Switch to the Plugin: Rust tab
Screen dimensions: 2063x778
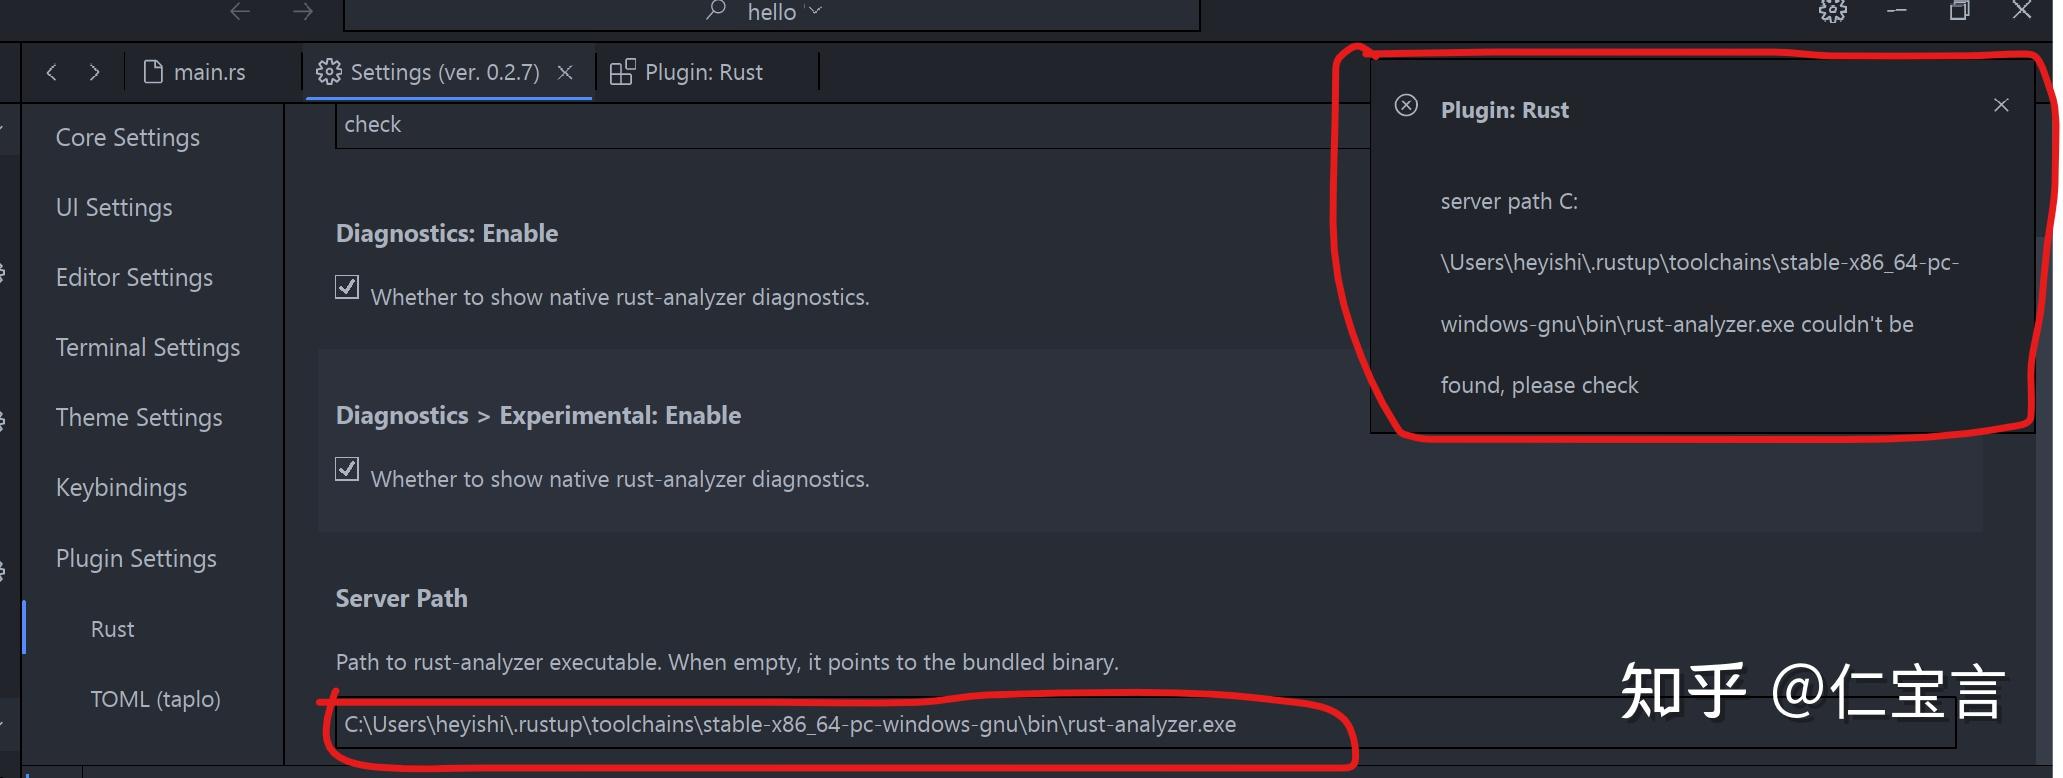[687, 72]
